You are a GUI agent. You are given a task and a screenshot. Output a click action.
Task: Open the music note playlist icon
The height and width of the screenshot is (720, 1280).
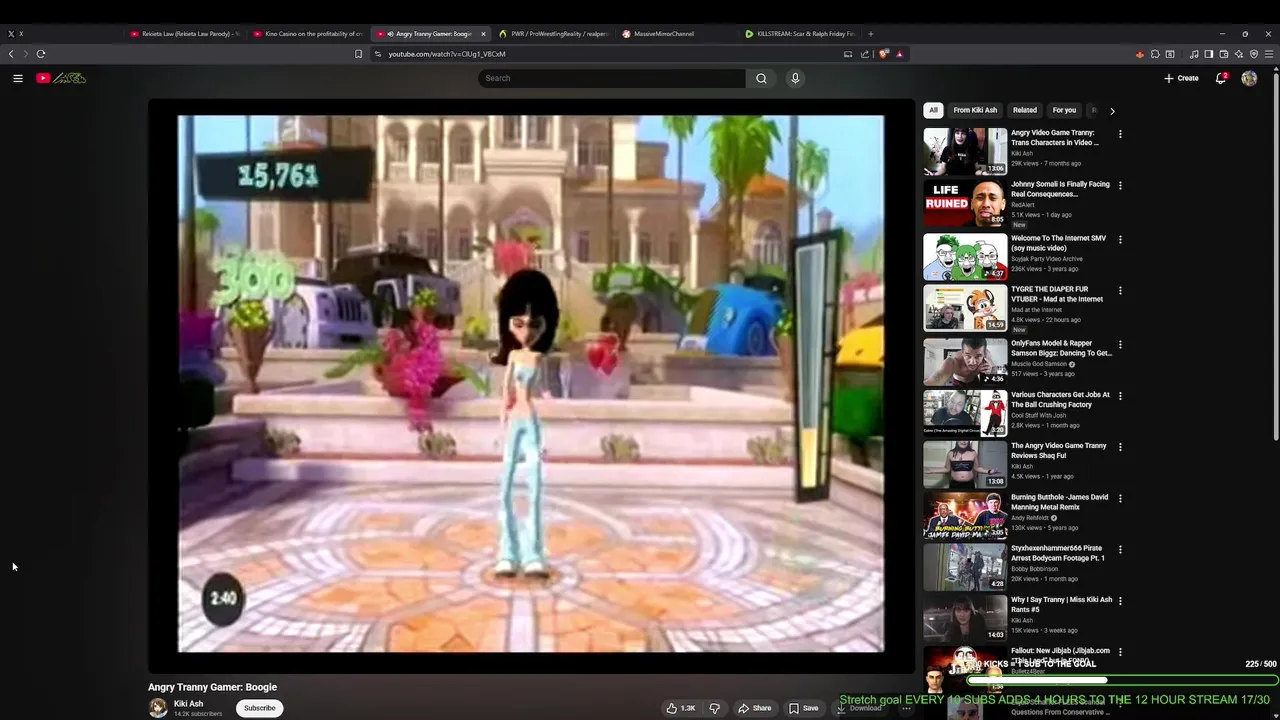(1194, 54)
